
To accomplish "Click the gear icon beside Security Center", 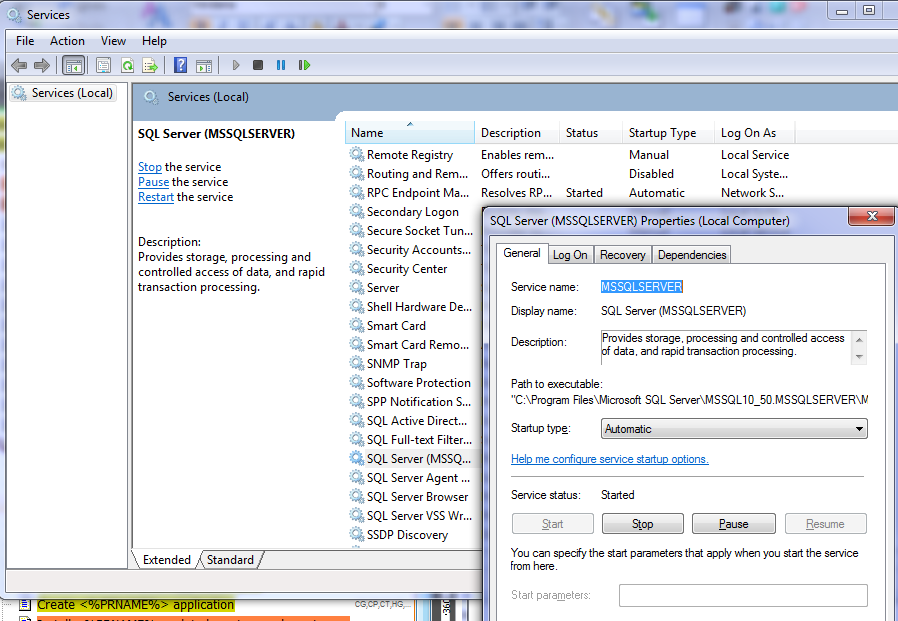I will tap(357, 268).
